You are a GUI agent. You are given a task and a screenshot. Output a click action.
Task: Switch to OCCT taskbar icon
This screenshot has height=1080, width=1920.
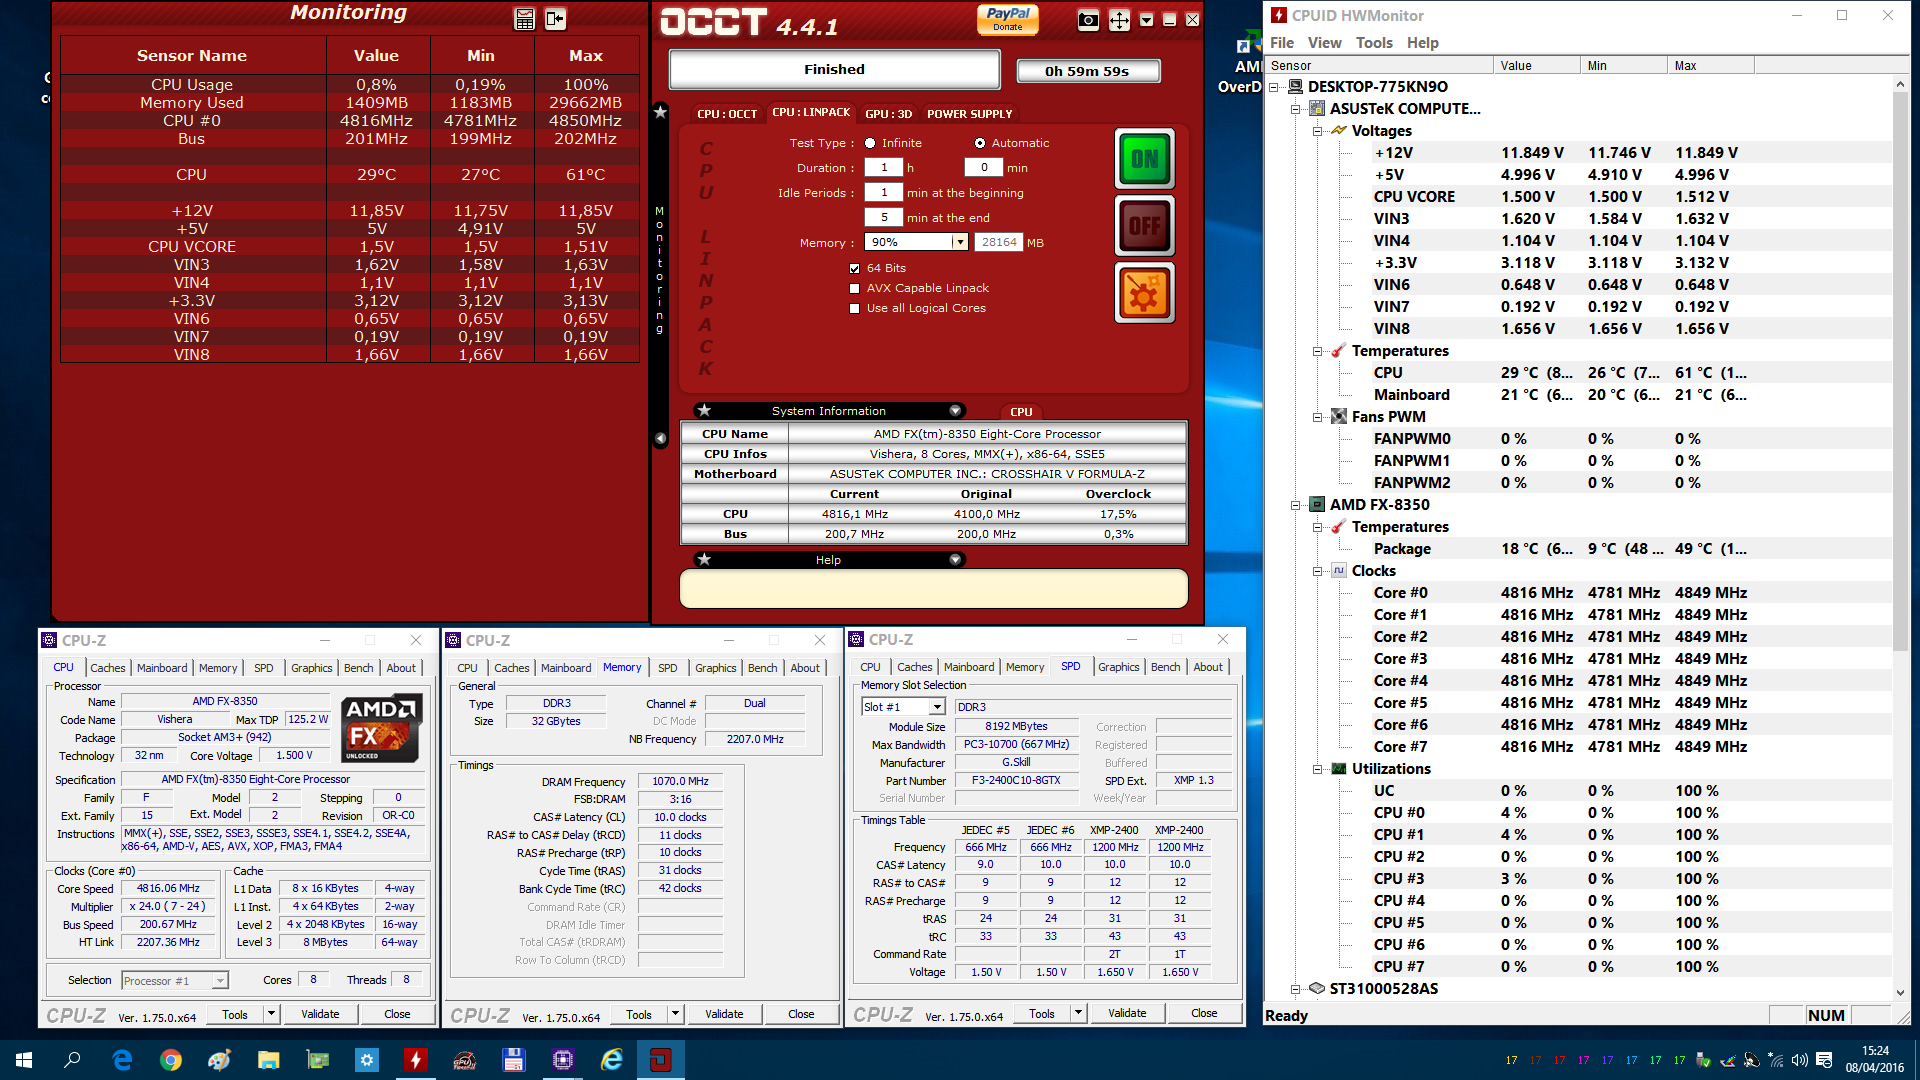coord(660,1060)
